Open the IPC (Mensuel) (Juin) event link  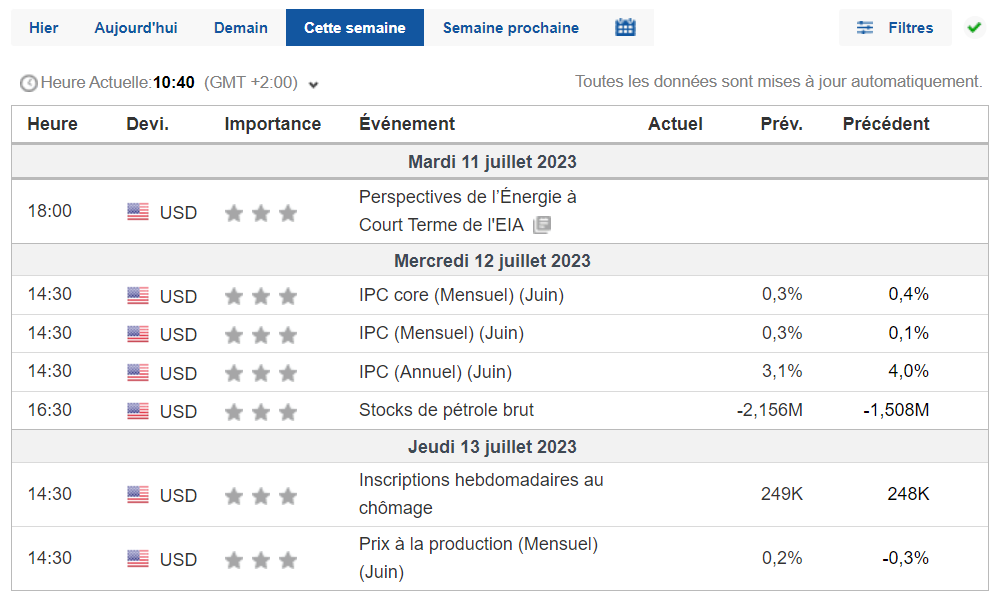coord(441,333)
